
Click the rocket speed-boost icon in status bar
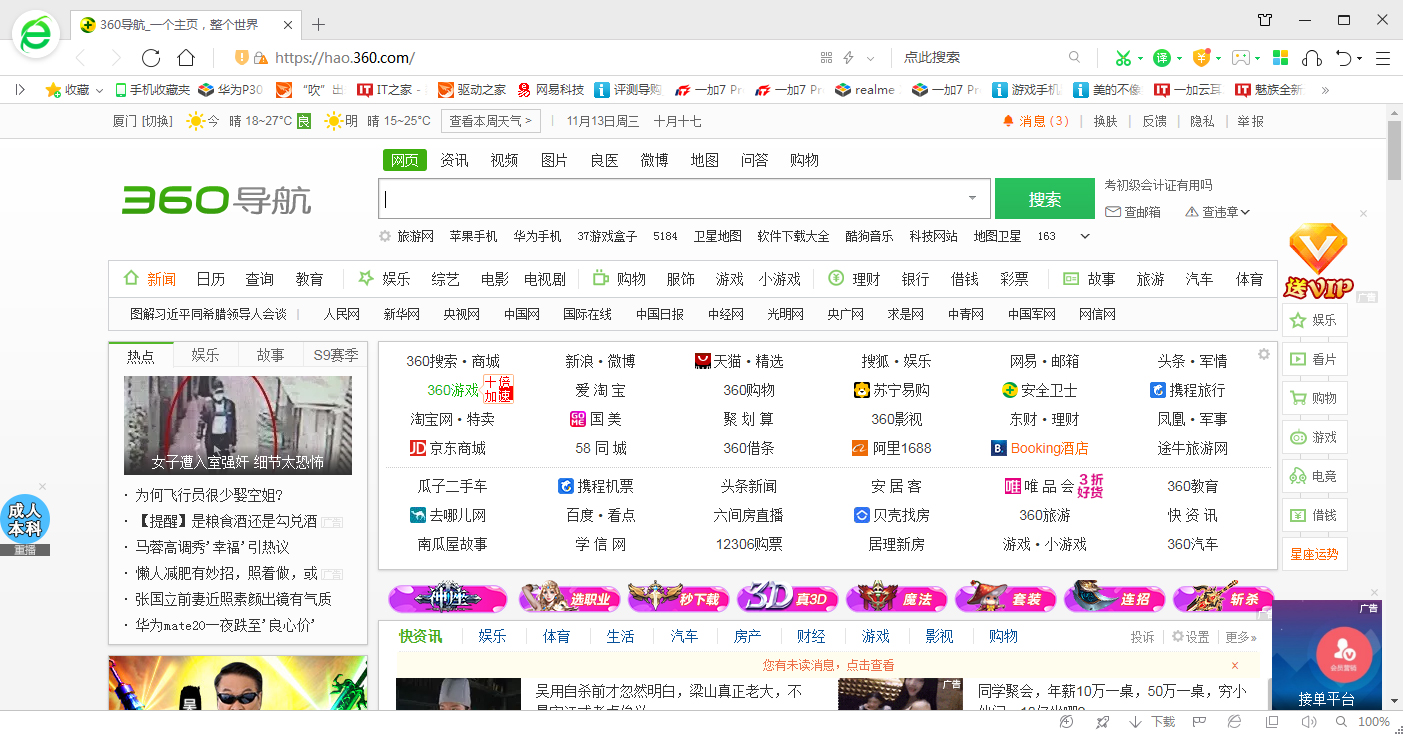coord(1102,721)
